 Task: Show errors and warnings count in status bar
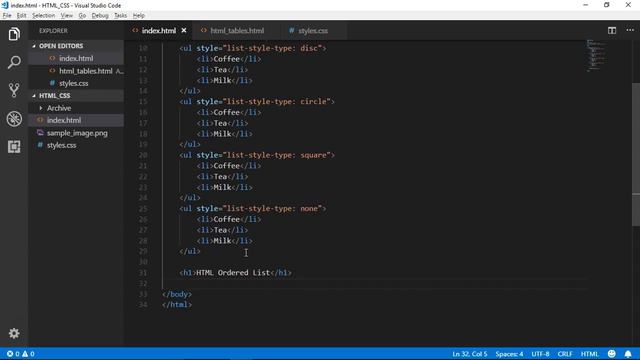(x=20, y=354)
